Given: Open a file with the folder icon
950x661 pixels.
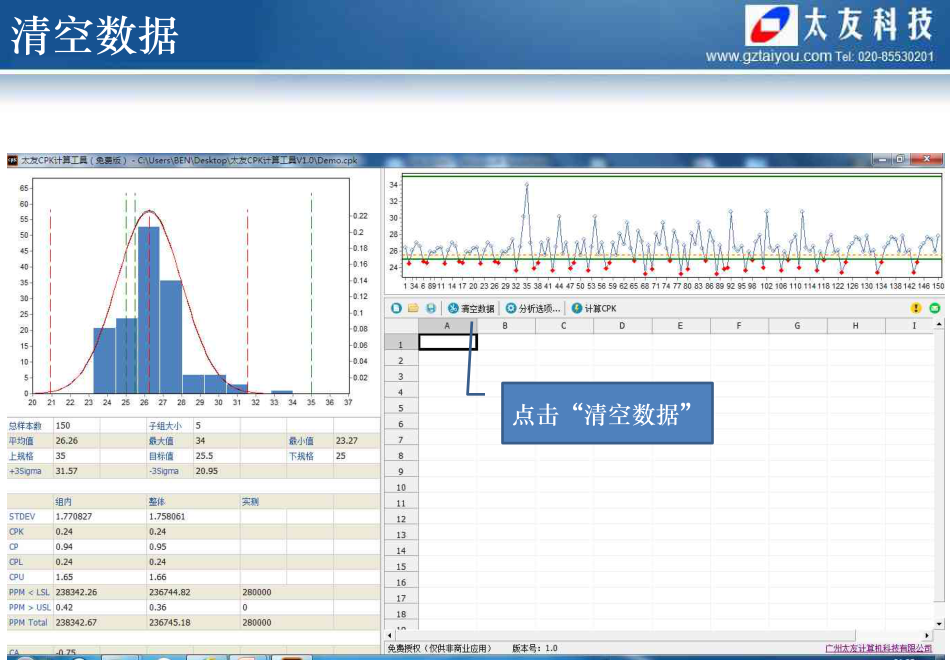Looking at the screenshot, I should tap(413, 308).
